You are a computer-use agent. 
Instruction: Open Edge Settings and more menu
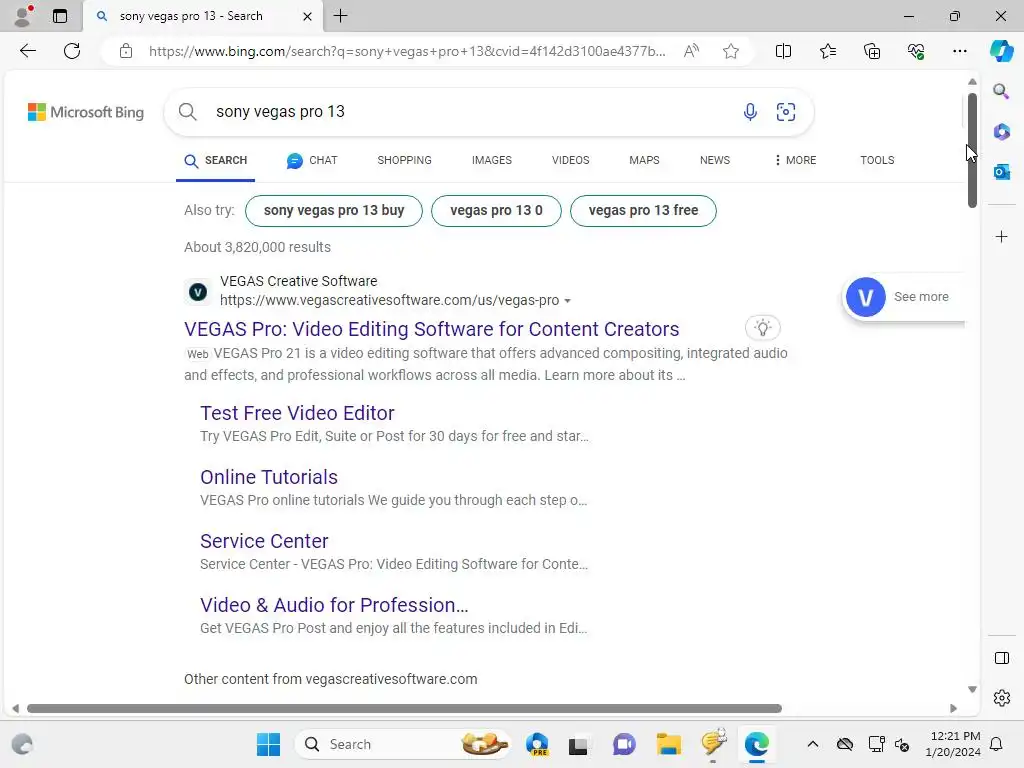click(x=959, y=51)
